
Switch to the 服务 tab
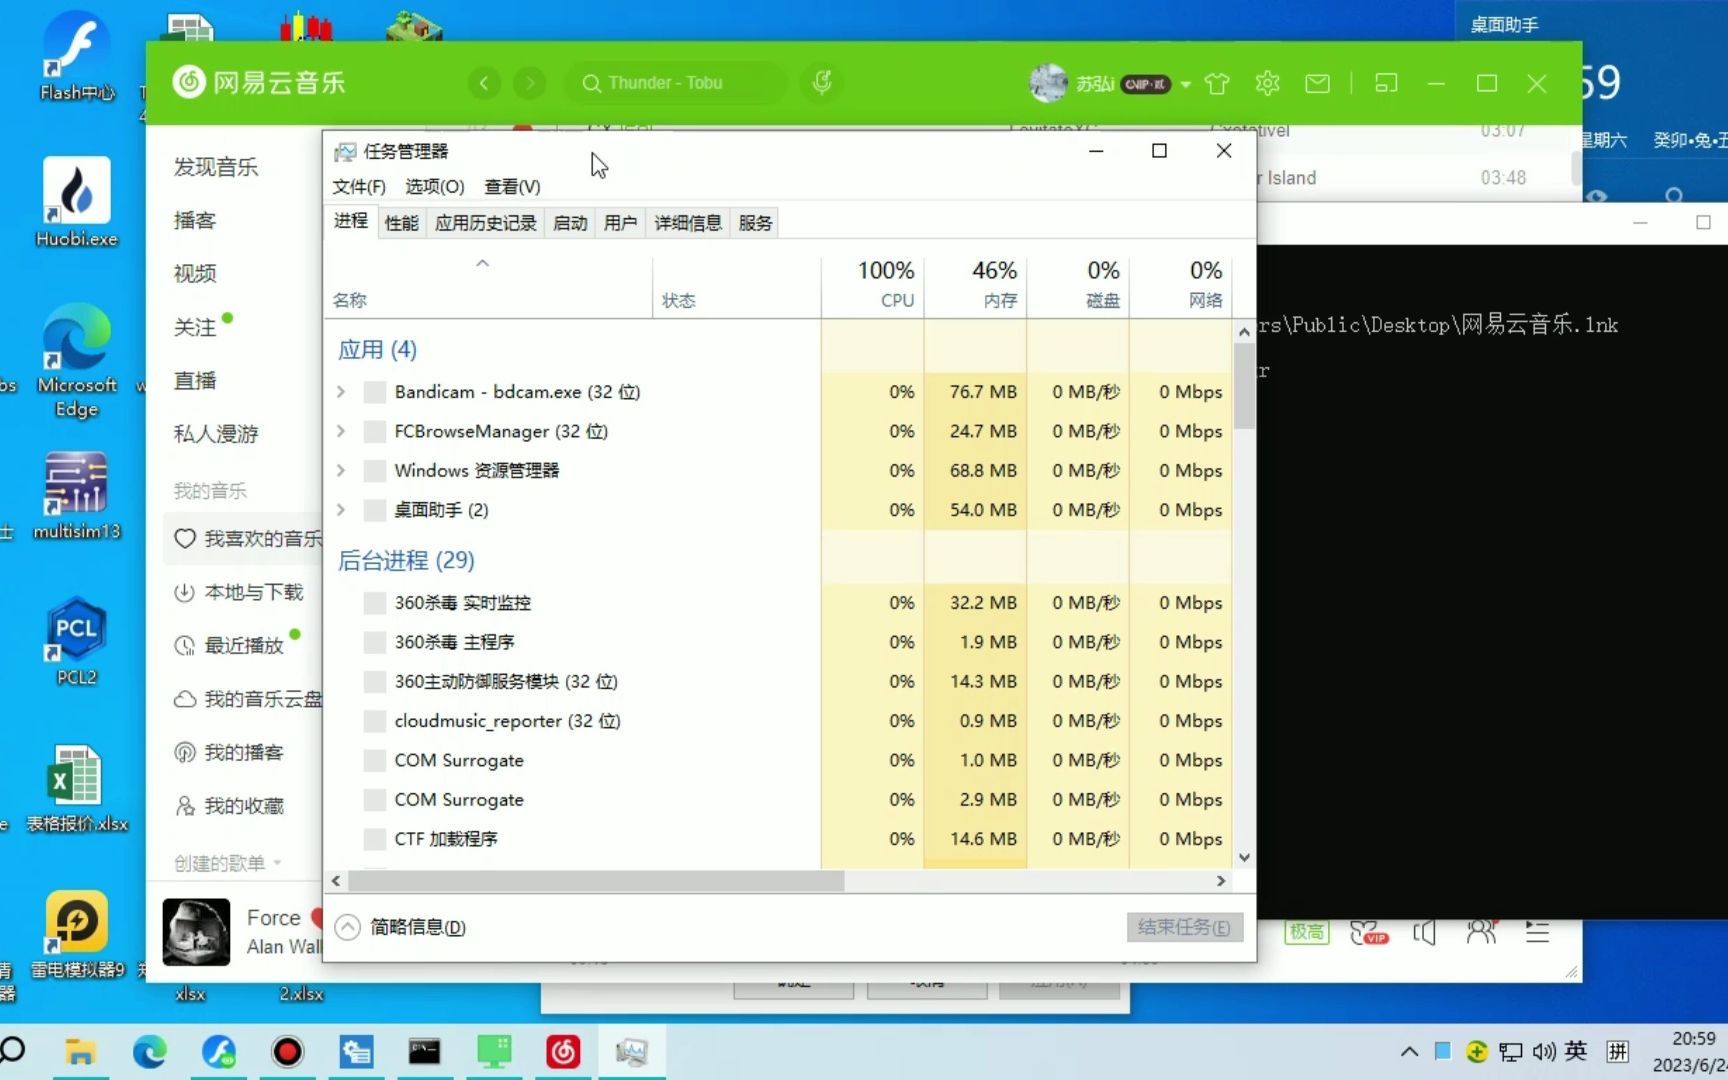[755, 223]
